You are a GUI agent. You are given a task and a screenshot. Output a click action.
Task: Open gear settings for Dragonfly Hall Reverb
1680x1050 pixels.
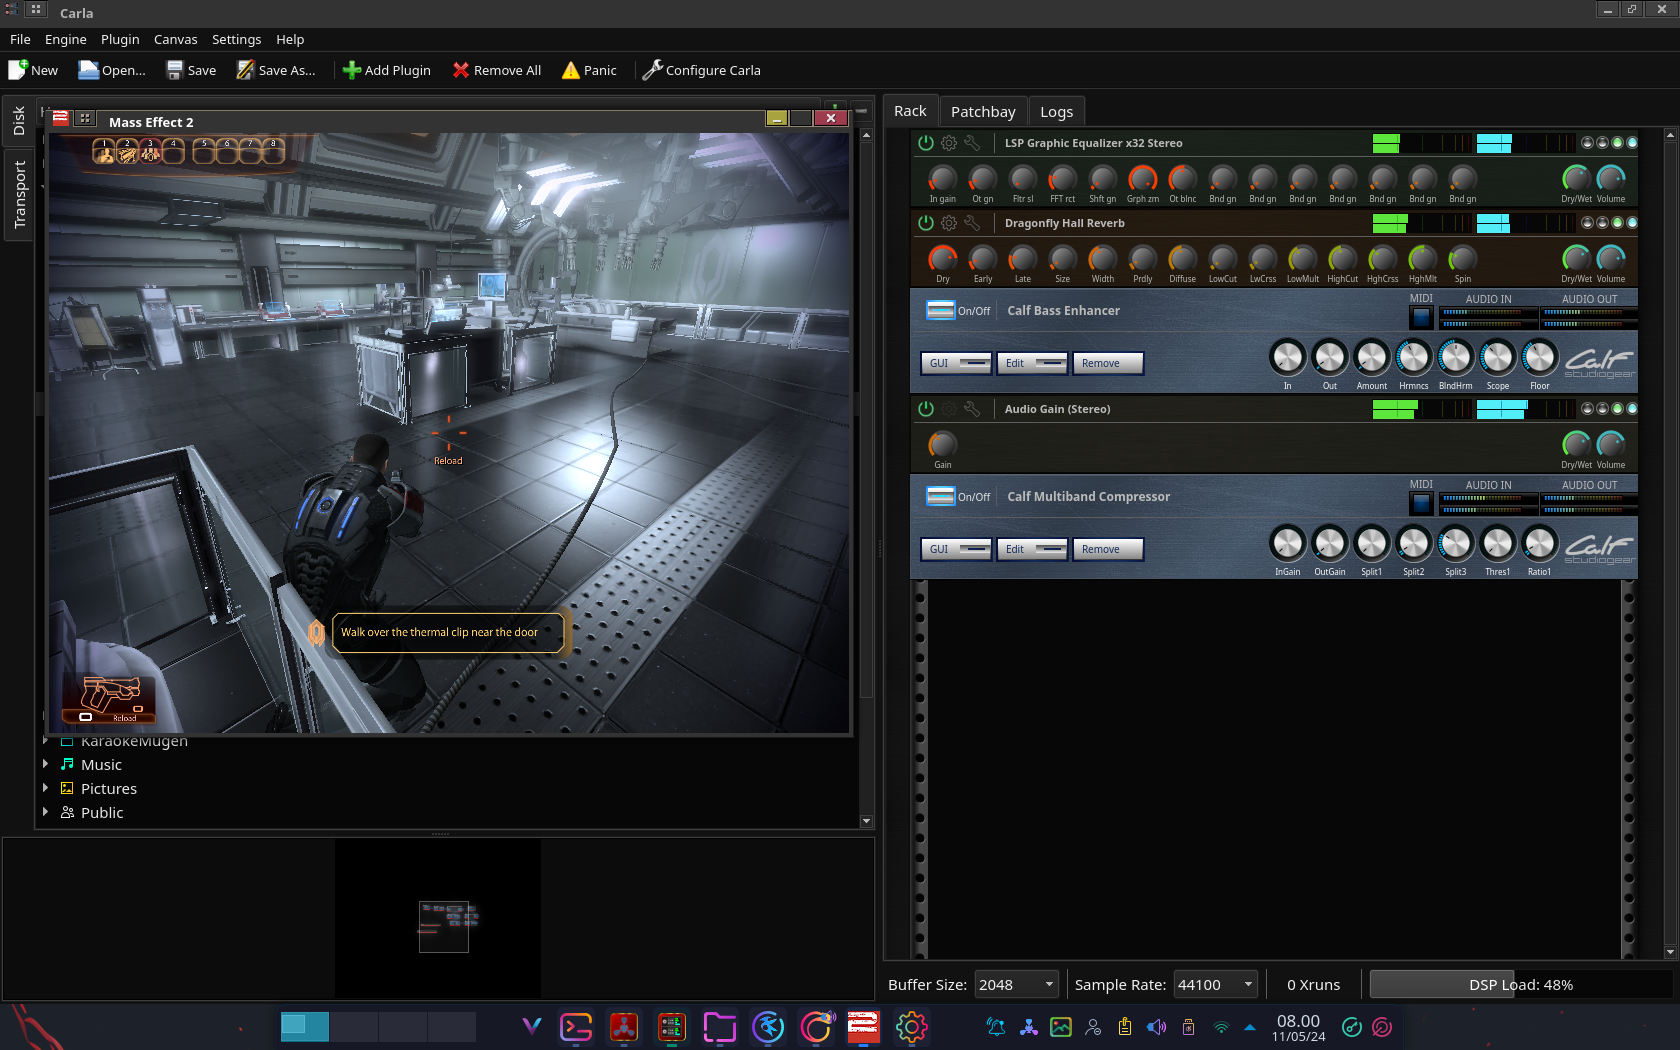[x=949, y=223]
